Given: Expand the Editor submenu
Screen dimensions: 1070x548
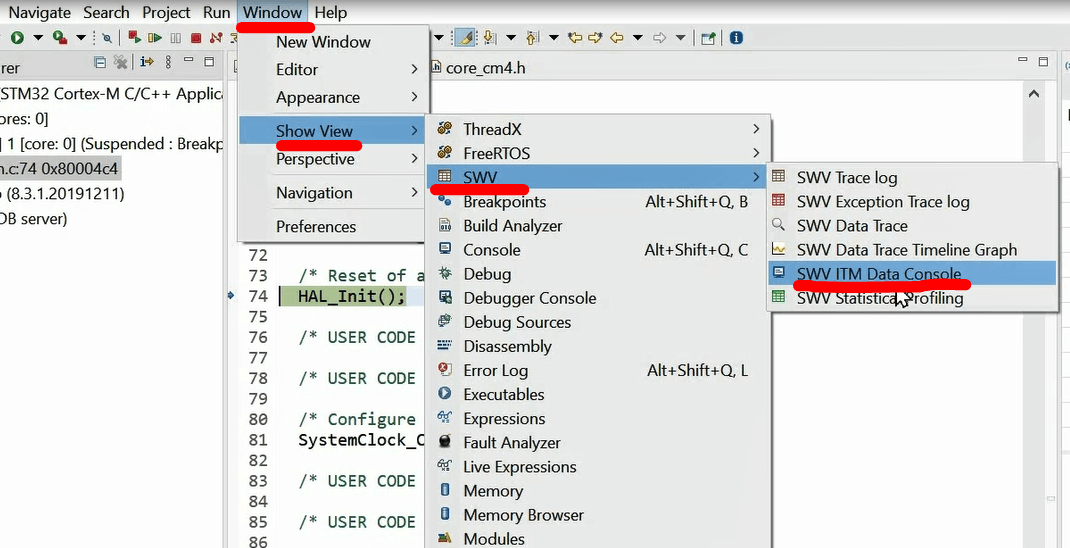Looking at the screenshot, I should [334, 70].
